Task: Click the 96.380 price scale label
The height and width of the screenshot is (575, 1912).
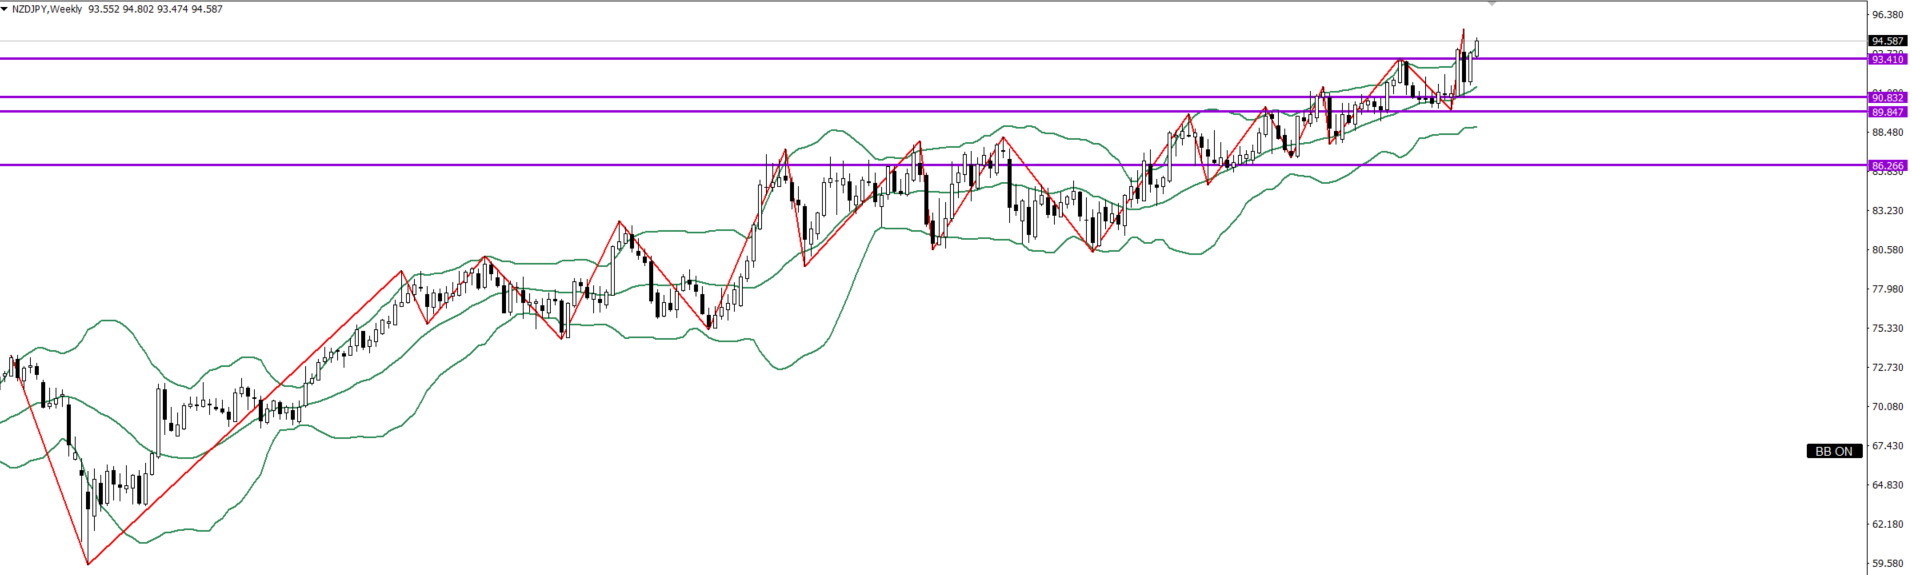Action: click(1887, 15)
